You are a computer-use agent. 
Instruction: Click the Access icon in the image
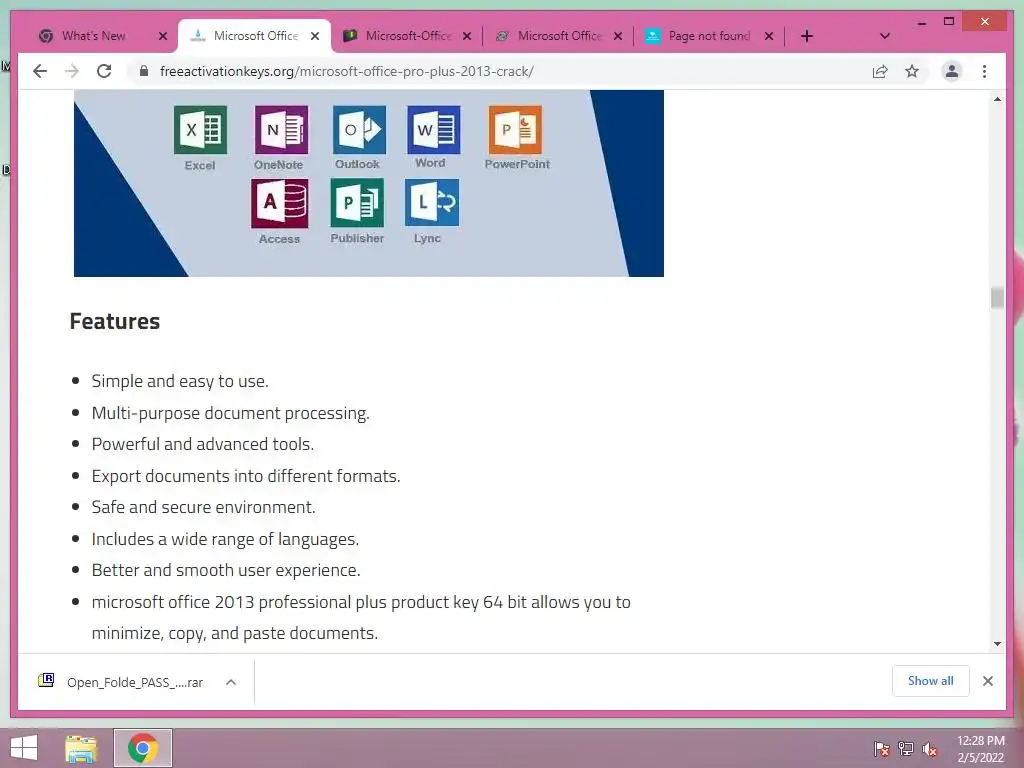coord(279,204)
